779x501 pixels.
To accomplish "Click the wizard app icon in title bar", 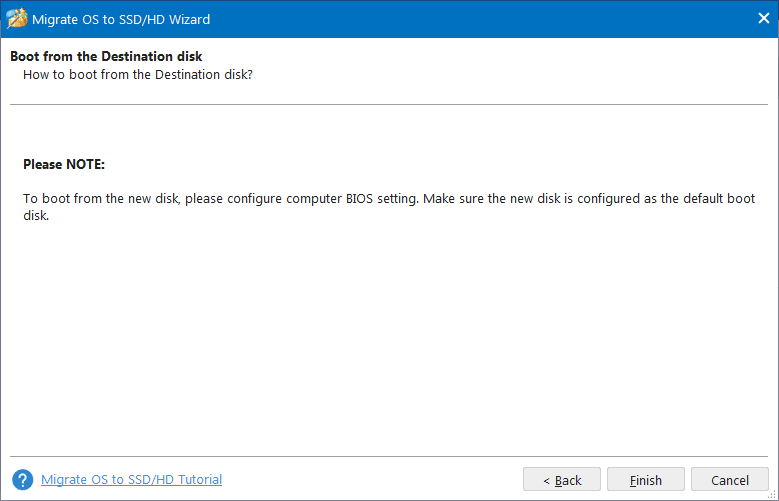I will 17,19.
